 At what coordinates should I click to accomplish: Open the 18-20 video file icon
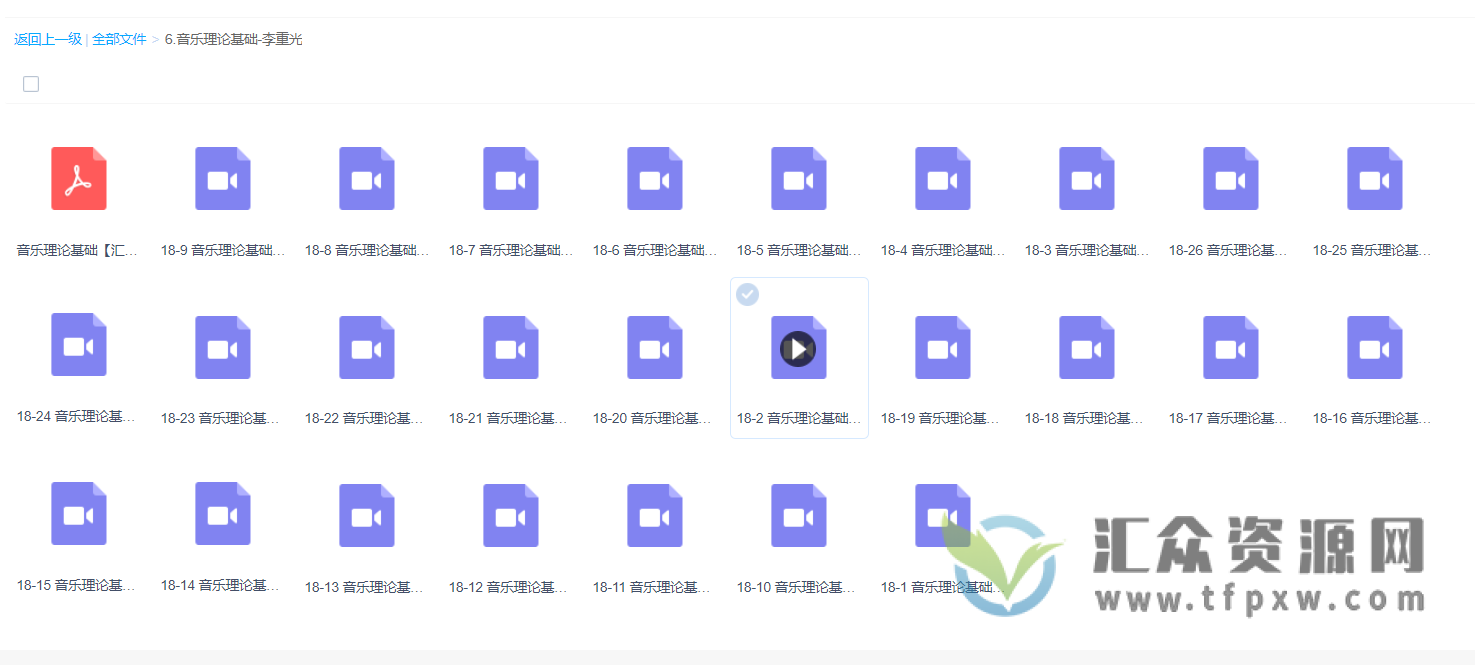click(x=654, y=347)
